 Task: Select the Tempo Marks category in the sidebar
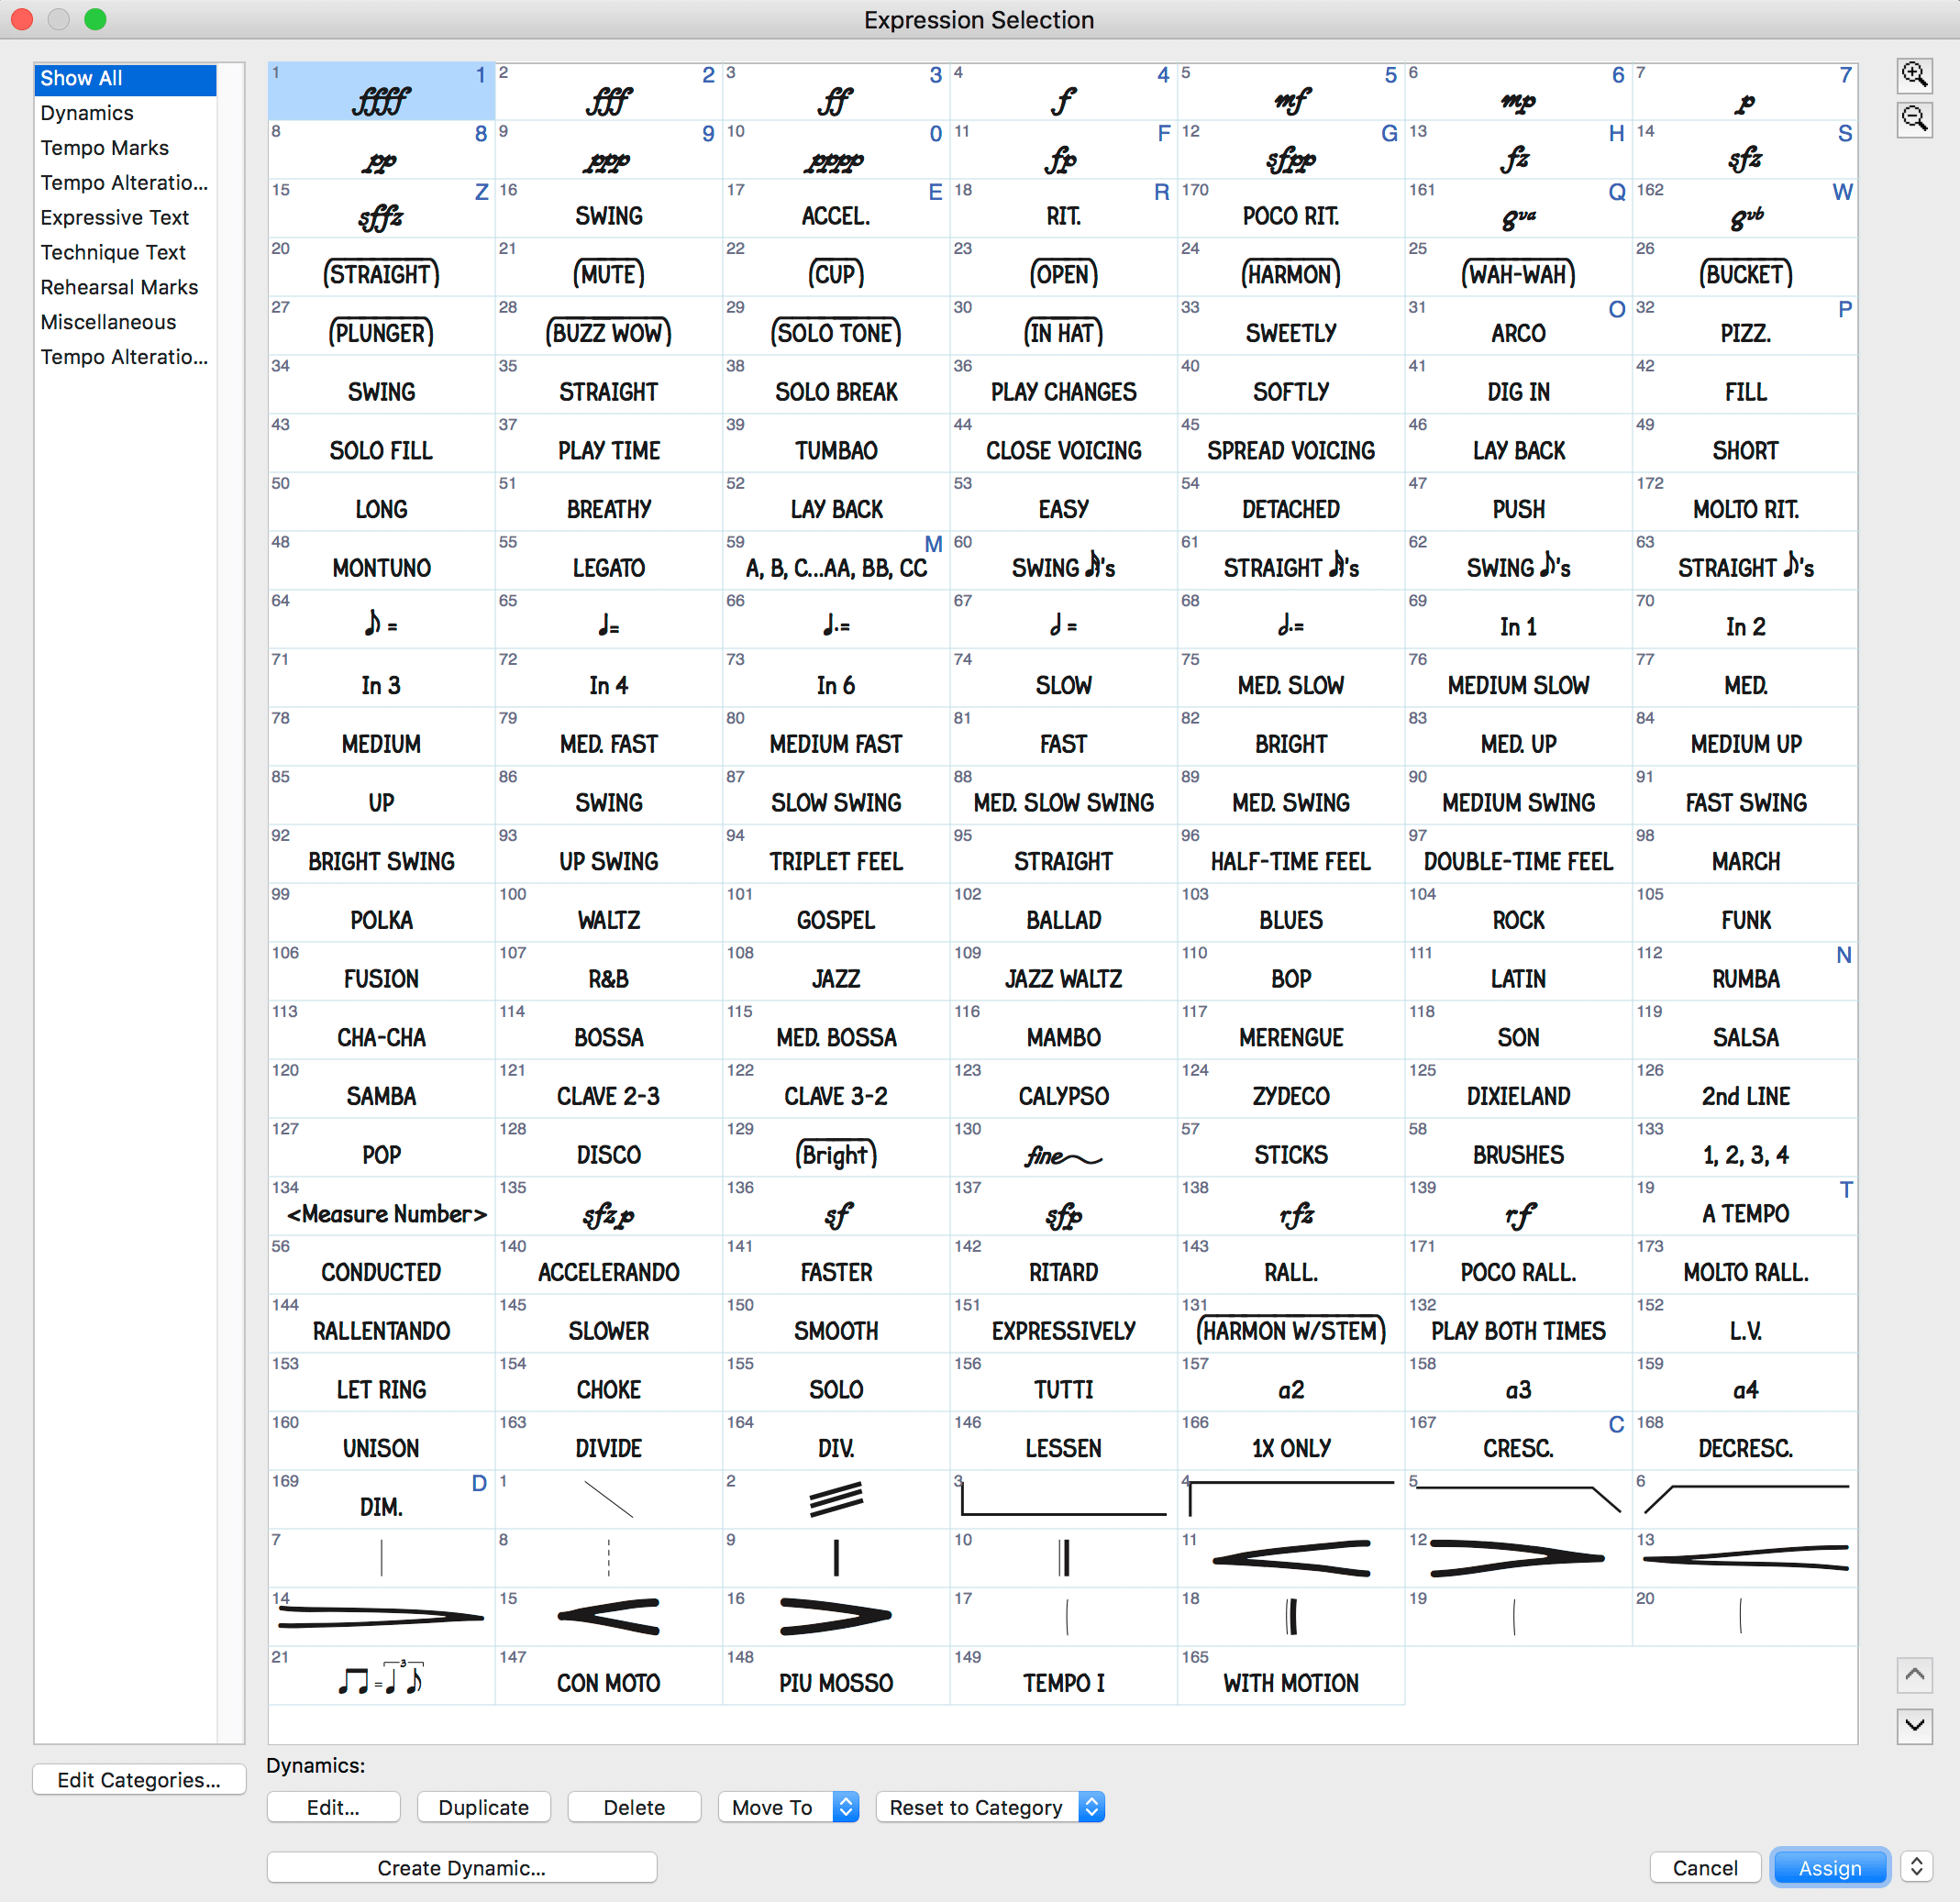click(105, 147)
